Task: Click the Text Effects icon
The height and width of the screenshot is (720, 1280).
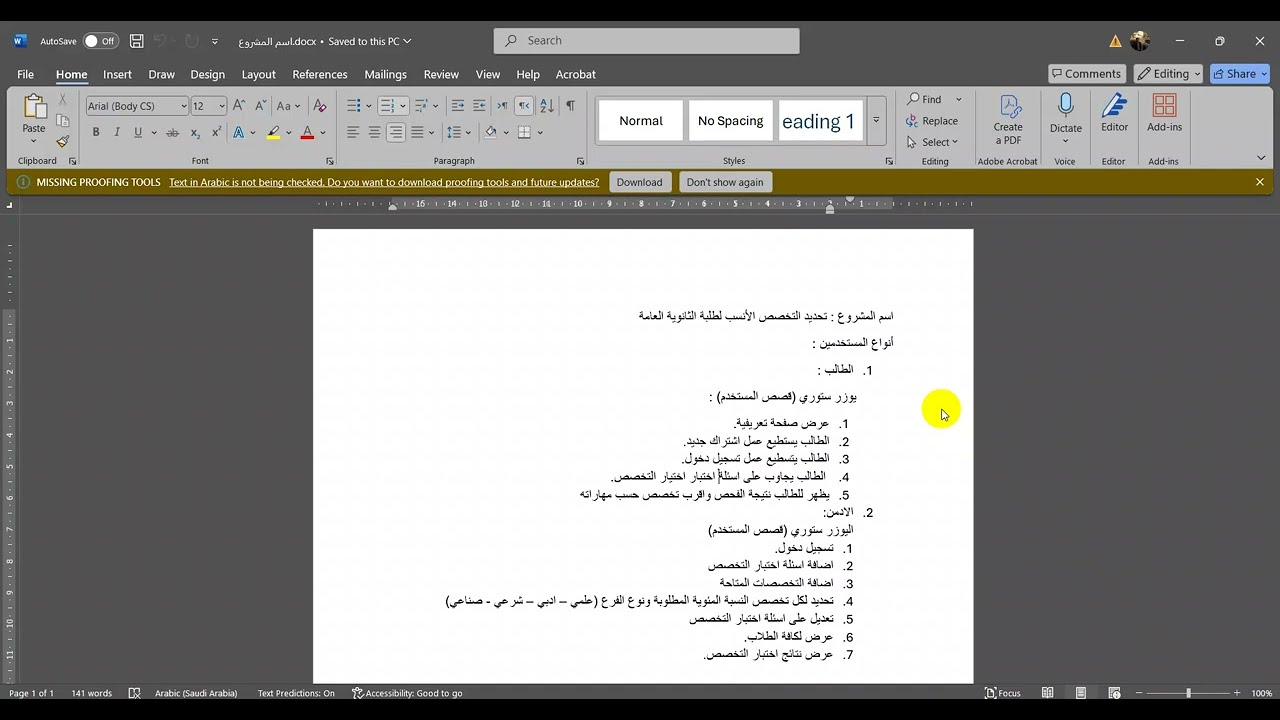Action: click(238, 132)
